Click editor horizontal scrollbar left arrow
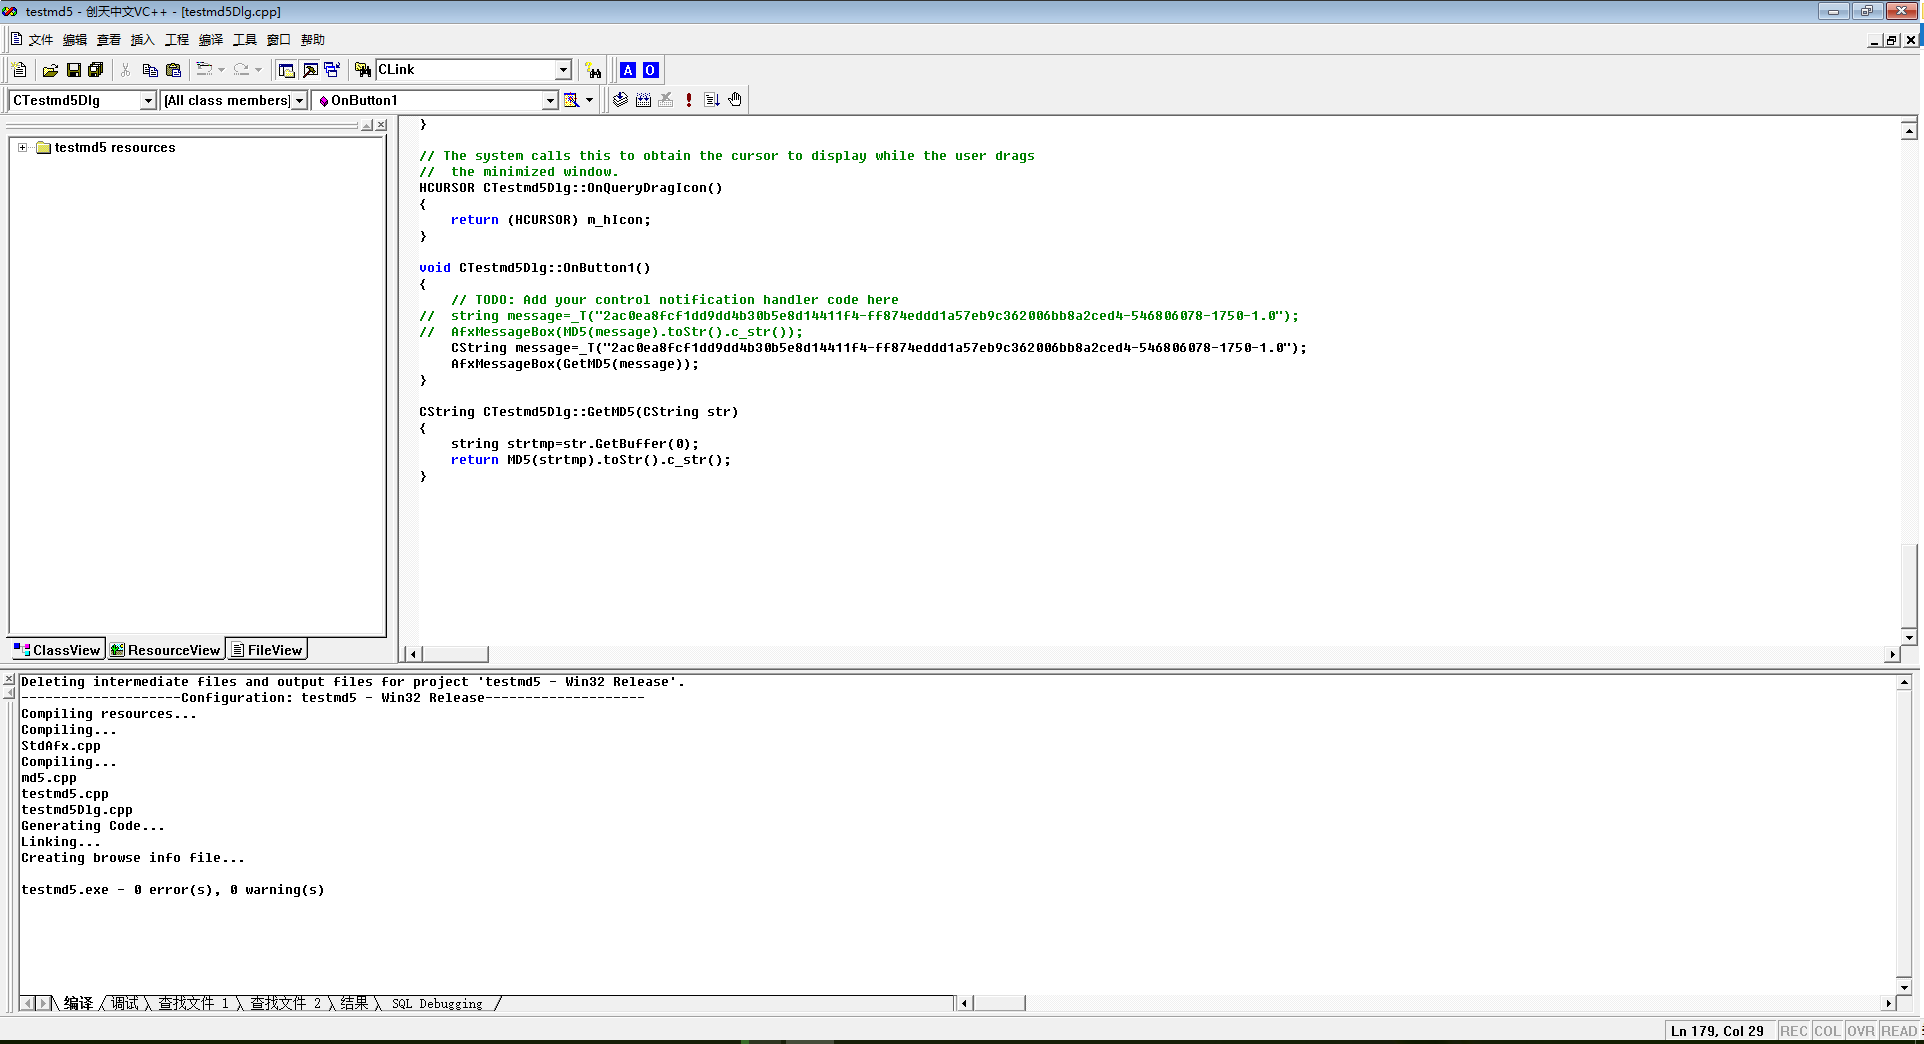The width and height of the screenshot is (1924, 1044). (413, 654)
